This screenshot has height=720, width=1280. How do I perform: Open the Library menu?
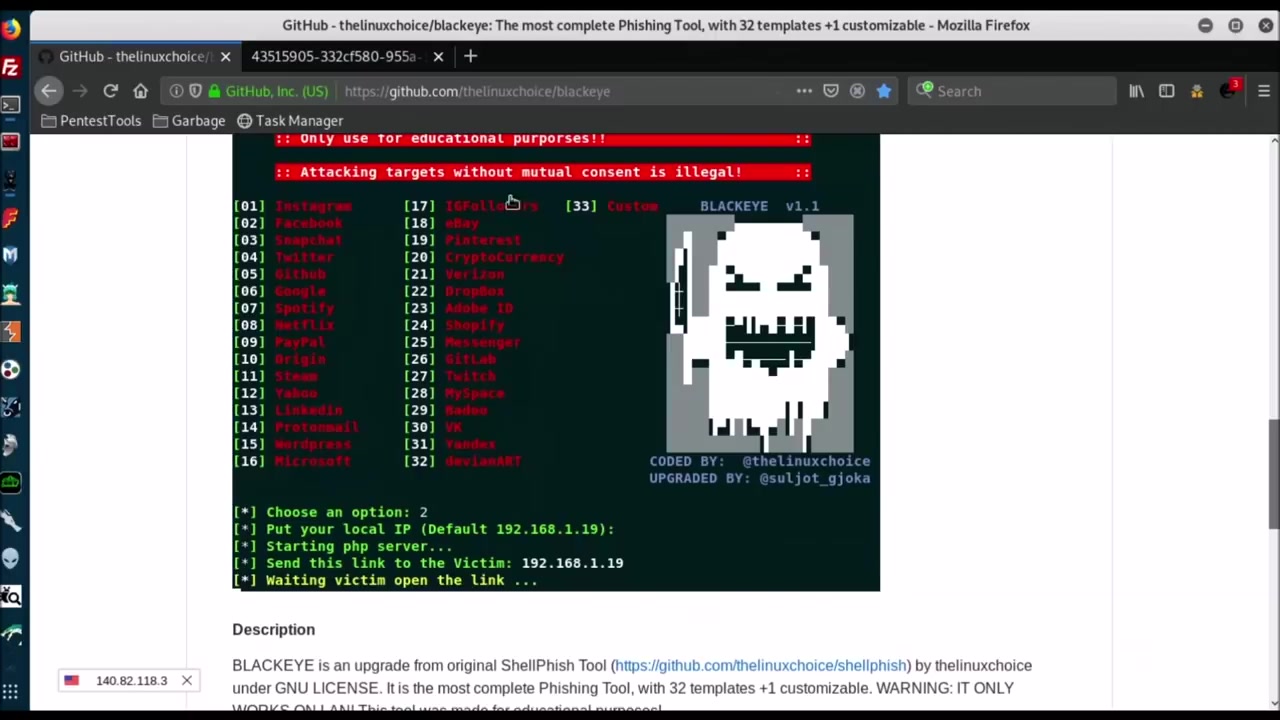pos(1137,91)
